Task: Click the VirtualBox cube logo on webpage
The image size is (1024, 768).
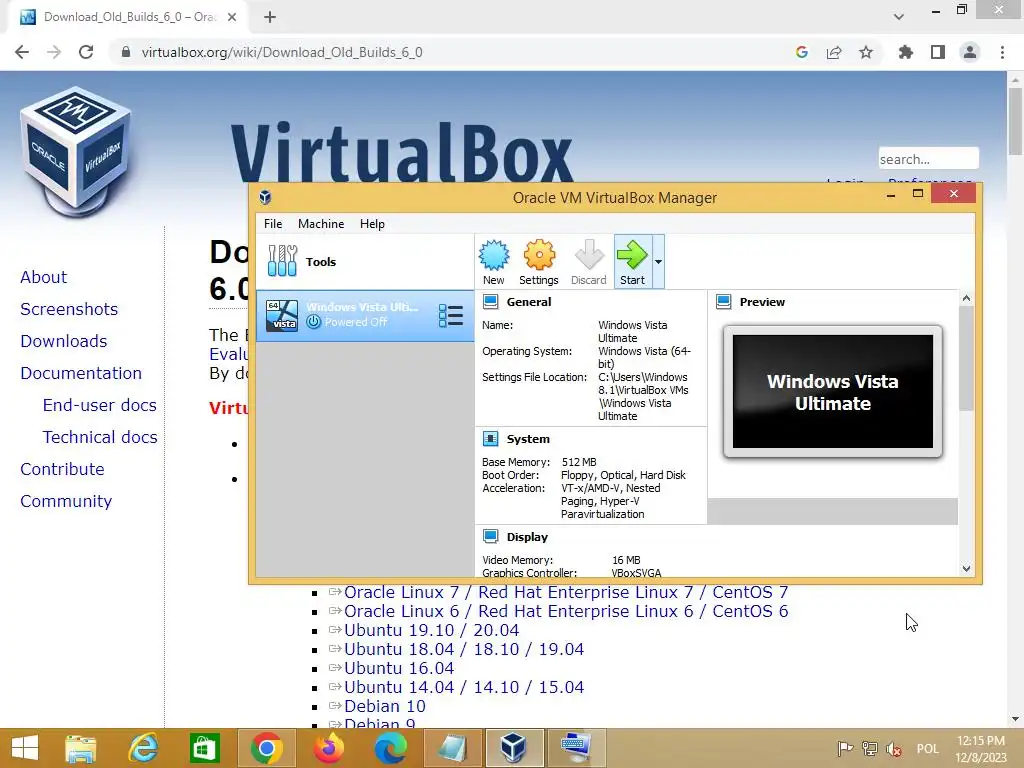Action: click(76, 152)
